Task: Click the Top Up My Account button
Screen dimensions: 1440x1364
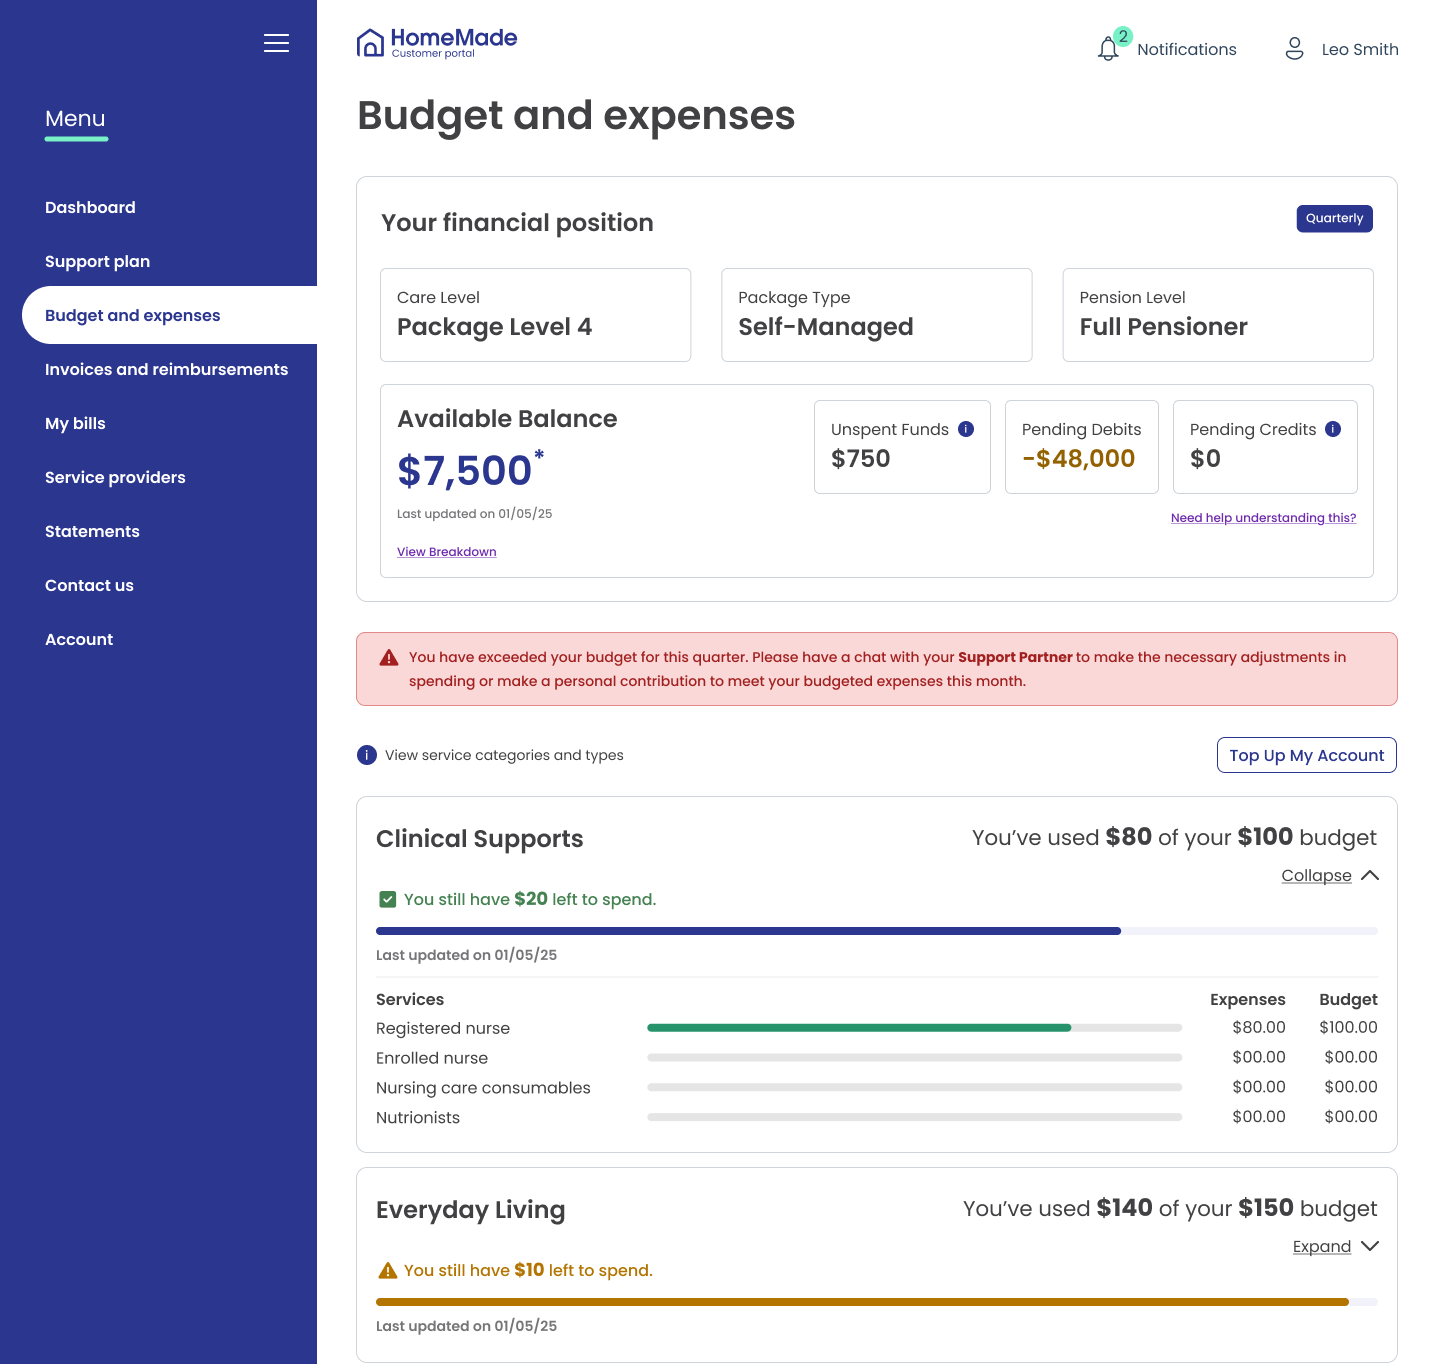Action: point(1306,755)
